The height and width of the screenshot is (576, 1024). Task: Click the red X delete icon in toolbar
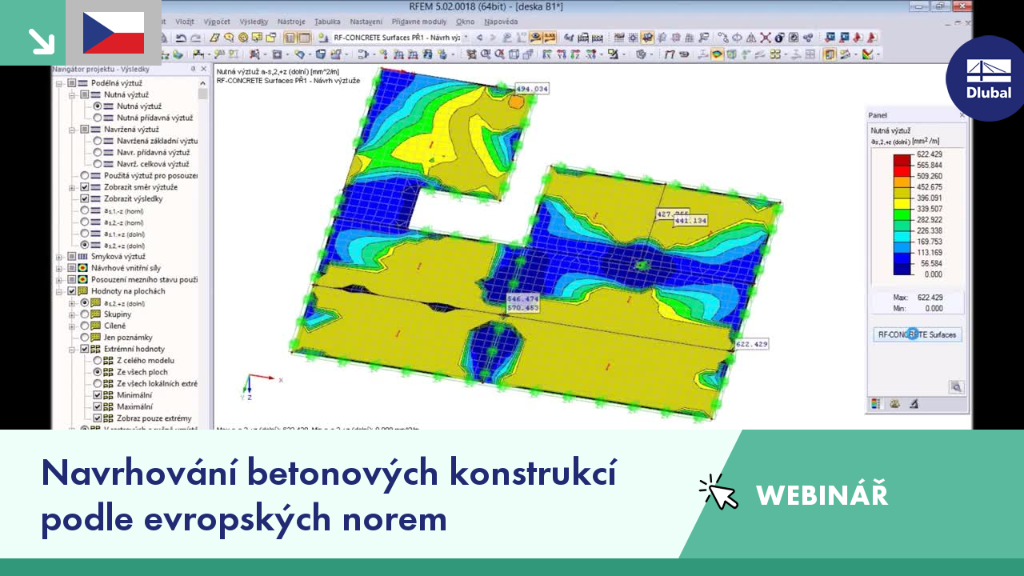point(765,38)
